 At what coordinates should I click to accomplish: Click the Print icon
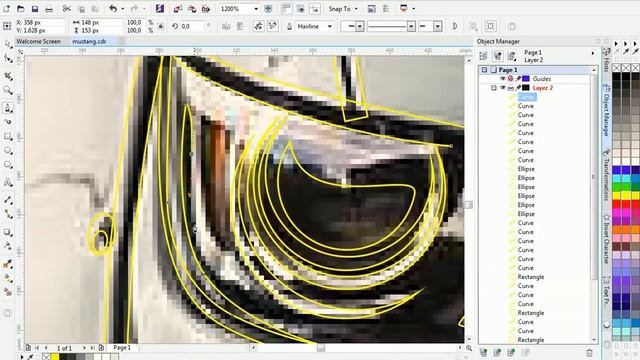[49, 9]
